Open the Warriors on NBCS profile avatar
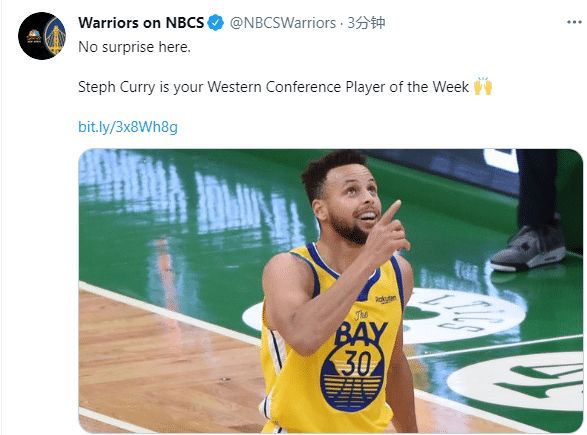Image resolution: width=587 pixels, height=435 pixels. point(42,36)
